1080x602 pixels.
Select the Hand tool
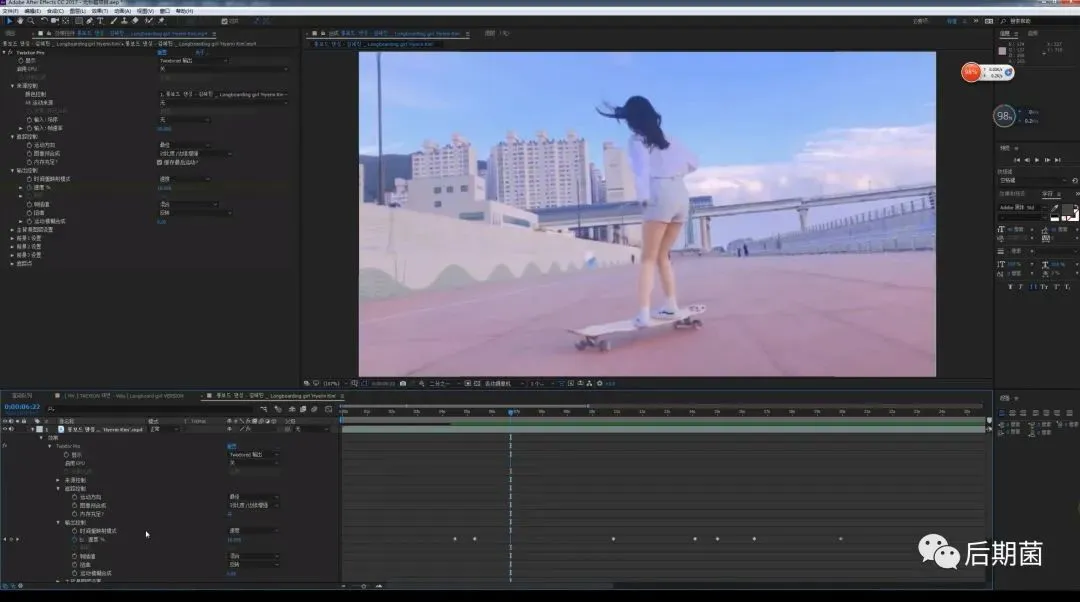pos(19,20)
